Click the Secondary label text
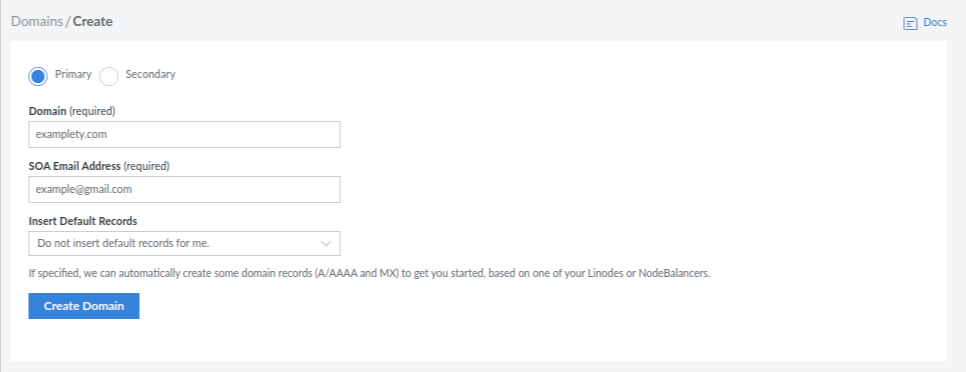 click(150, 75)
